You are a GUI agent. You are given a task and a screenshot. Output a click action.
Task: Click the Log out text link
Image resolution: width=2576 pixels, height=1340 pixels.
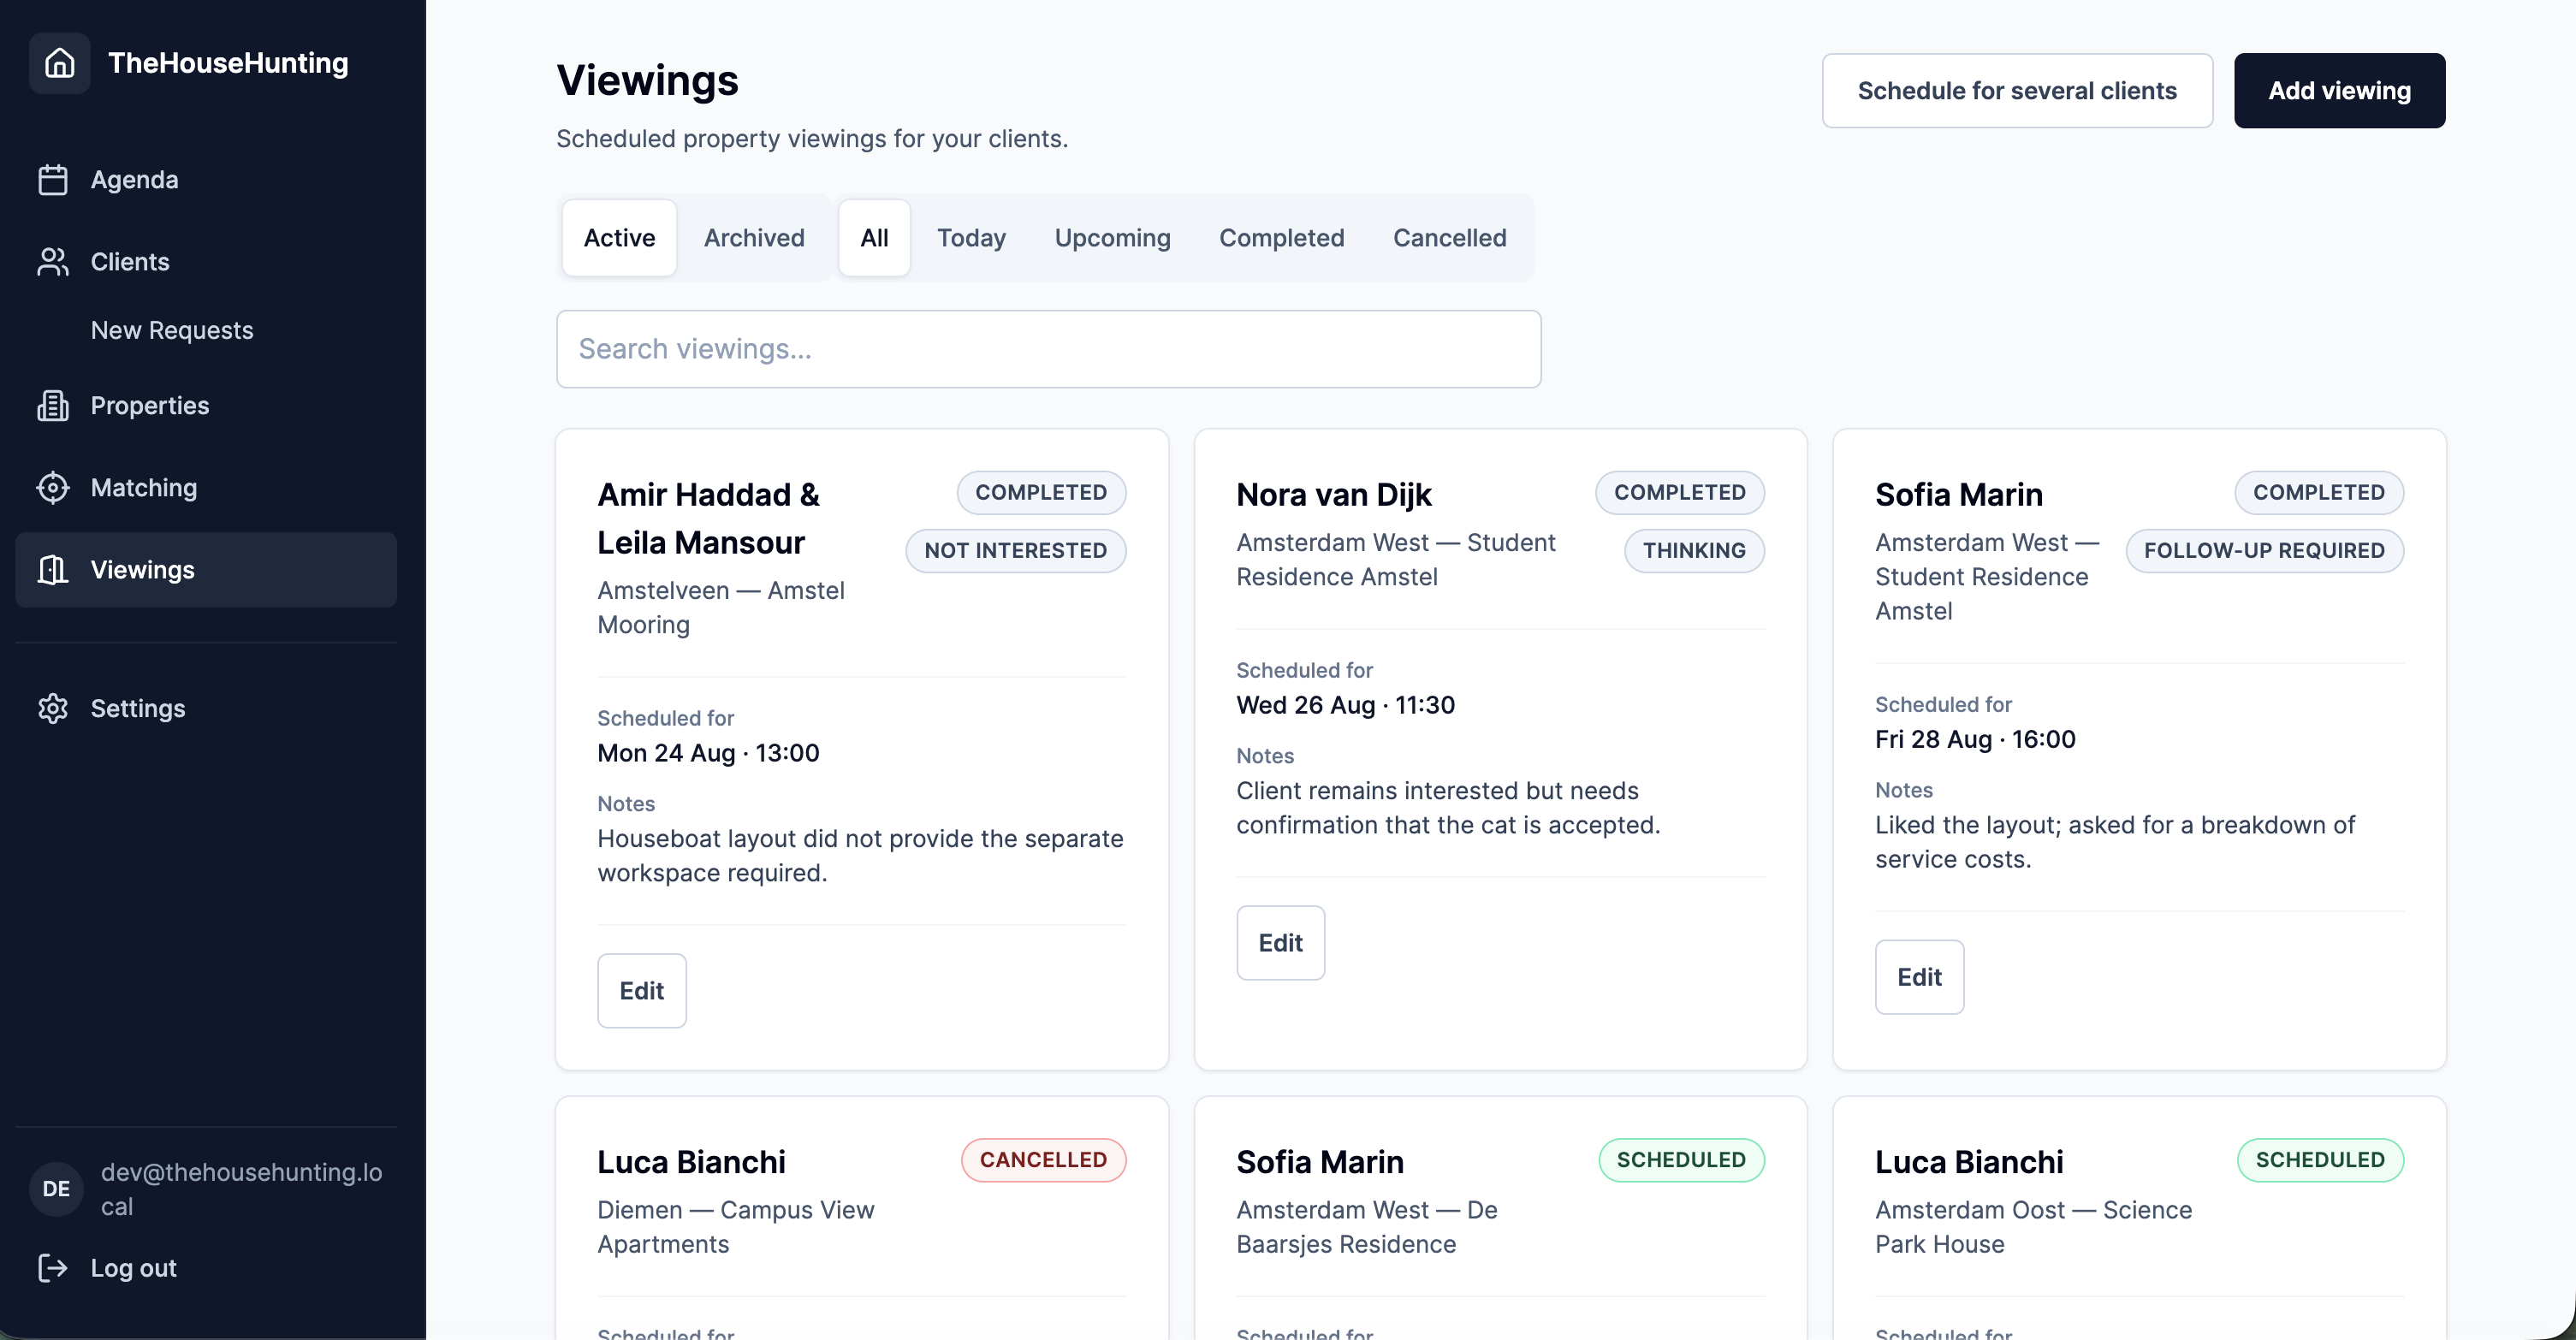click(x=134, y=1268)
